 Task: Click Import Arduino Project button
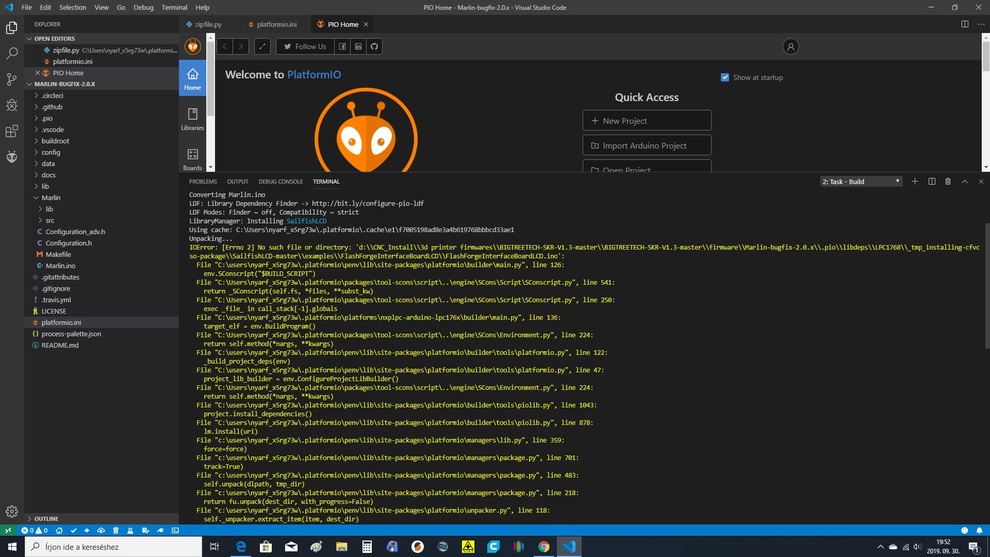pos(646,146)
